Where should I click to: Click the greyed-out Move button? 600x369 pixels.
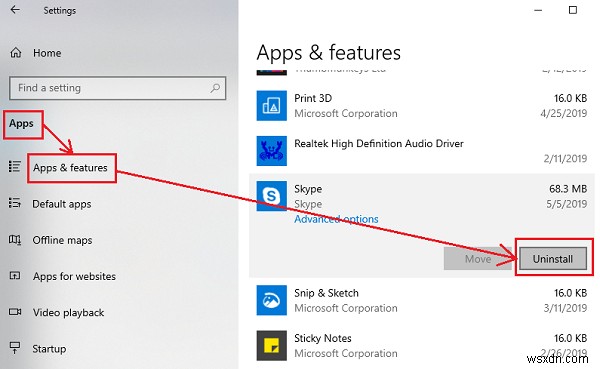pos(478,259)
